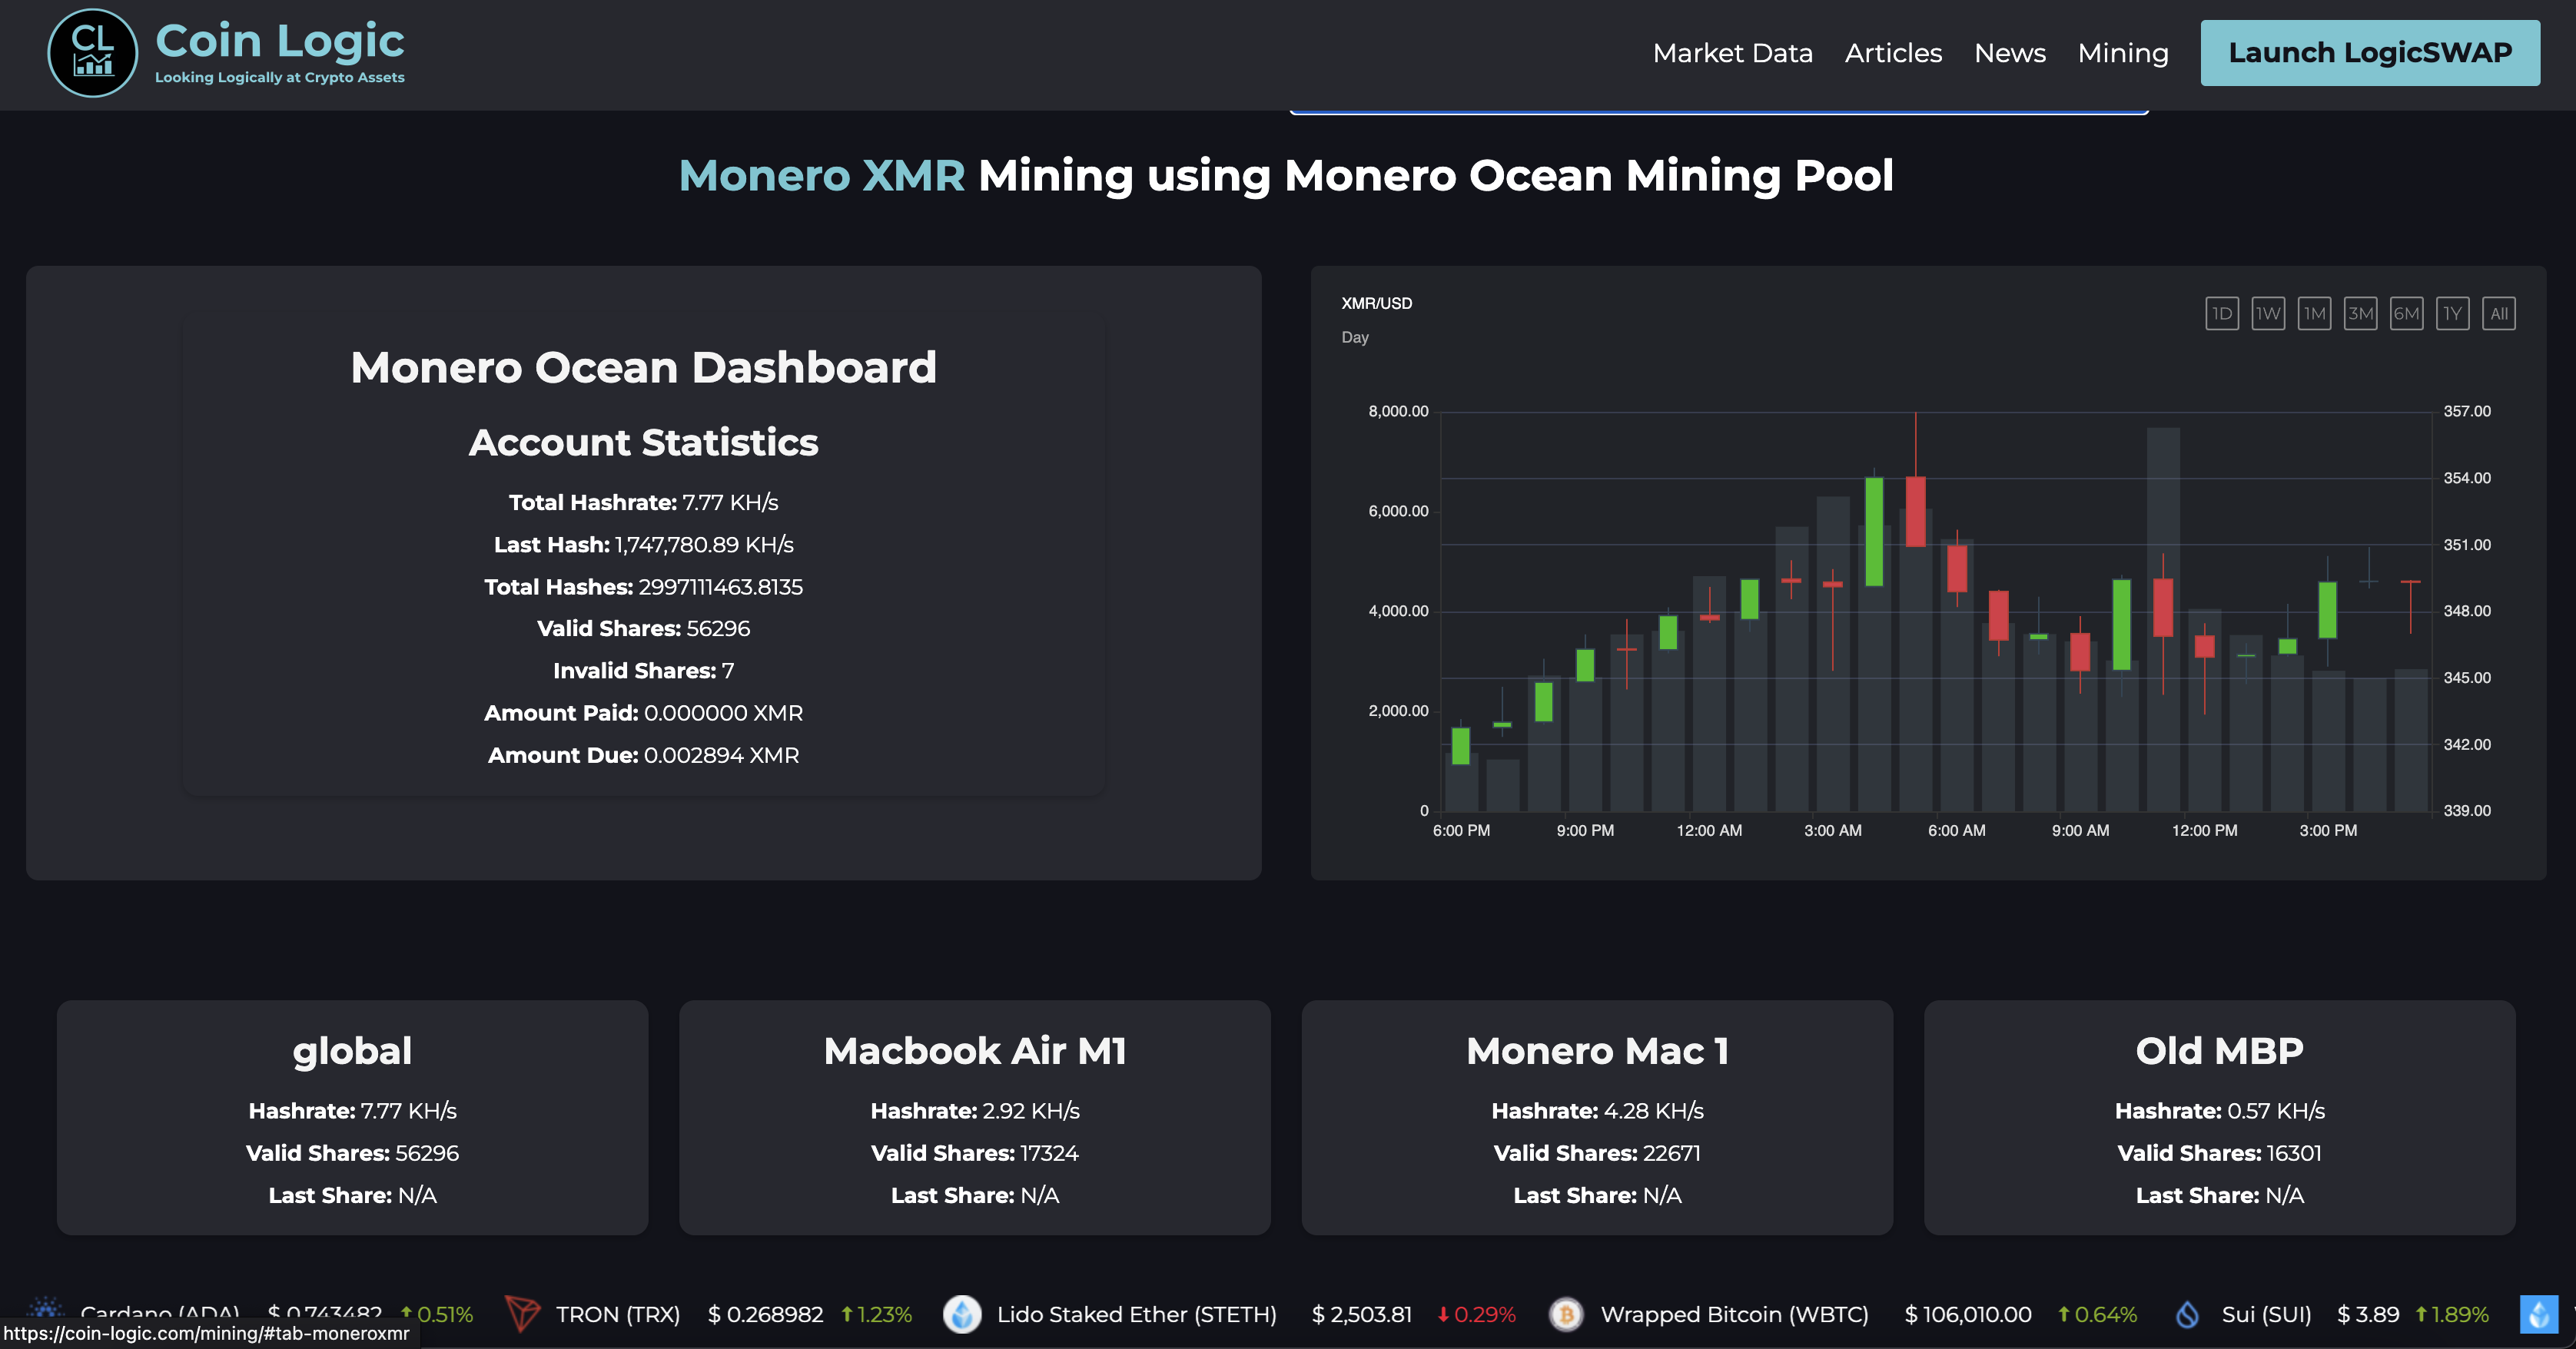Click the Coin Logic CL logo icon
The width and height of the screenshot is (2576, 1349).
[92, 53]
